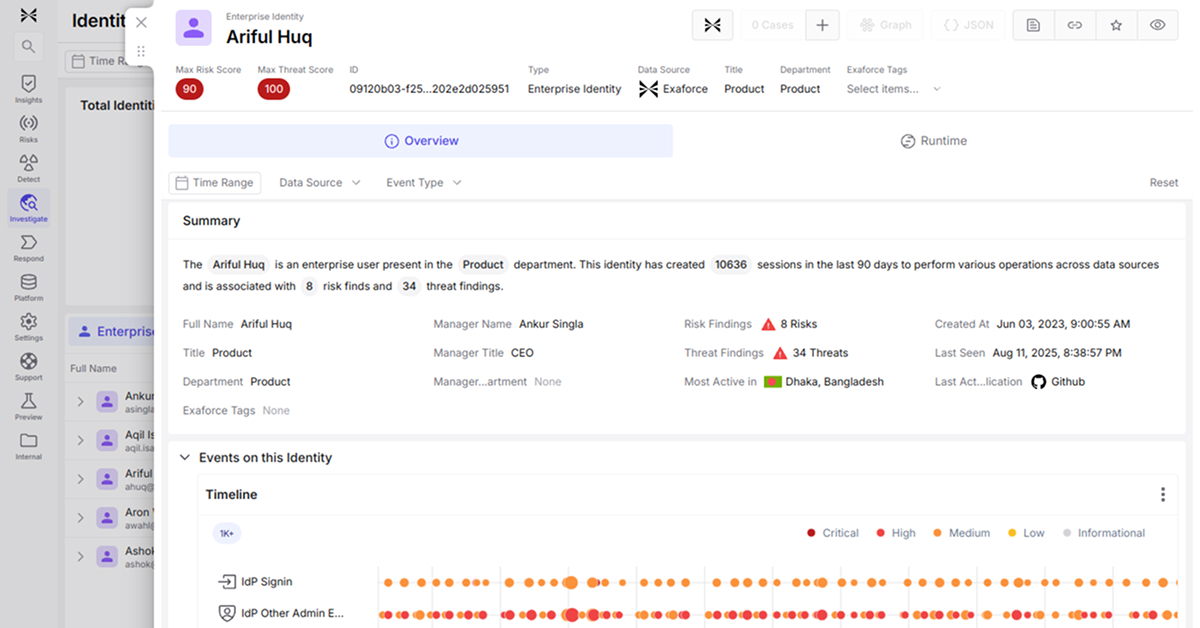This screenshot has width=1200, height=628.
Task: Open the Time Range filter in the panel
Action: [215, 183]
